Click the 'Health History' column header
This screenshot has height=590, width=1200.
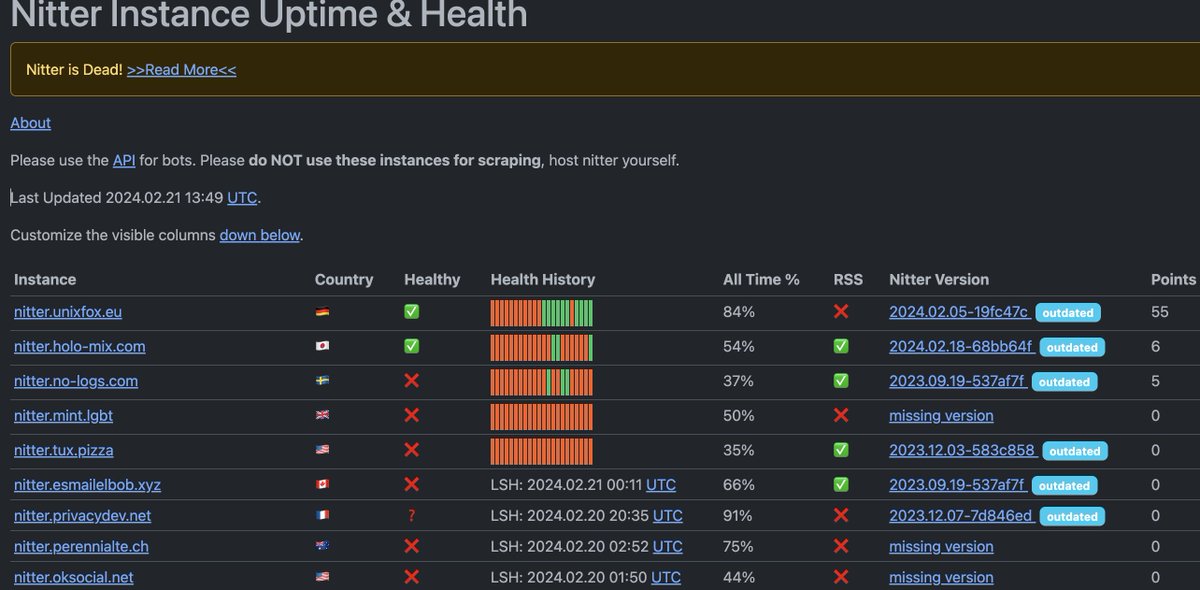[x=543, y=279]
